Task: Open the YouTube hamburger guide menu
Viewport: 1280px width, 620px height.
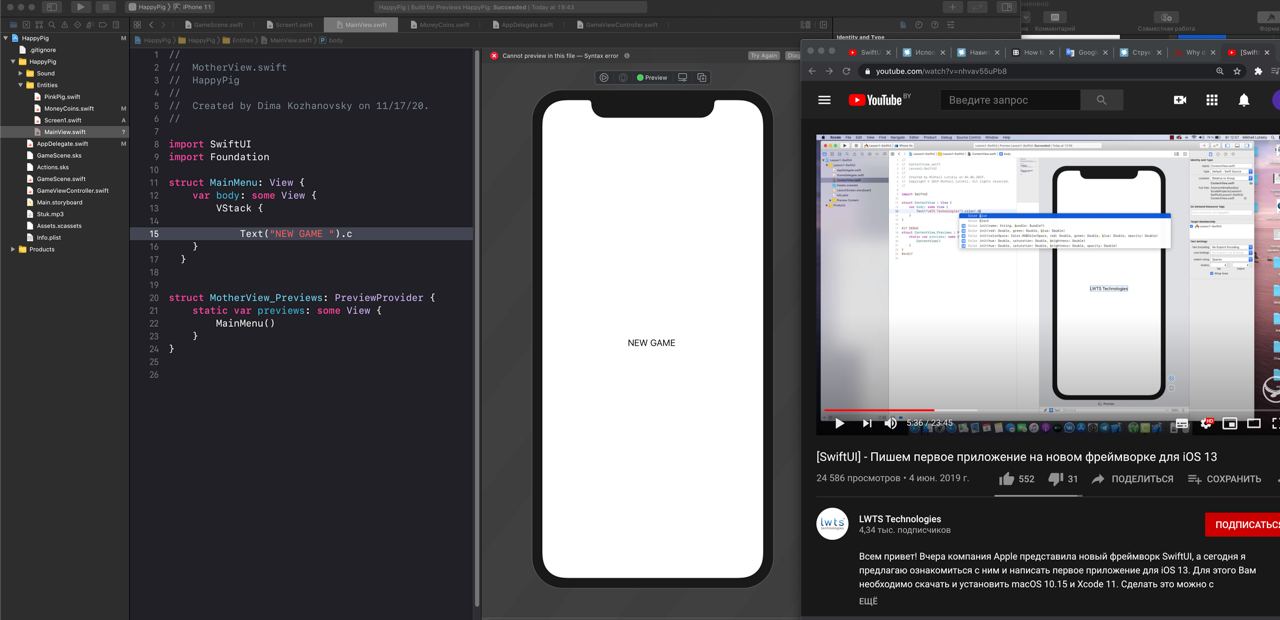Action: (x=824, y=100)
